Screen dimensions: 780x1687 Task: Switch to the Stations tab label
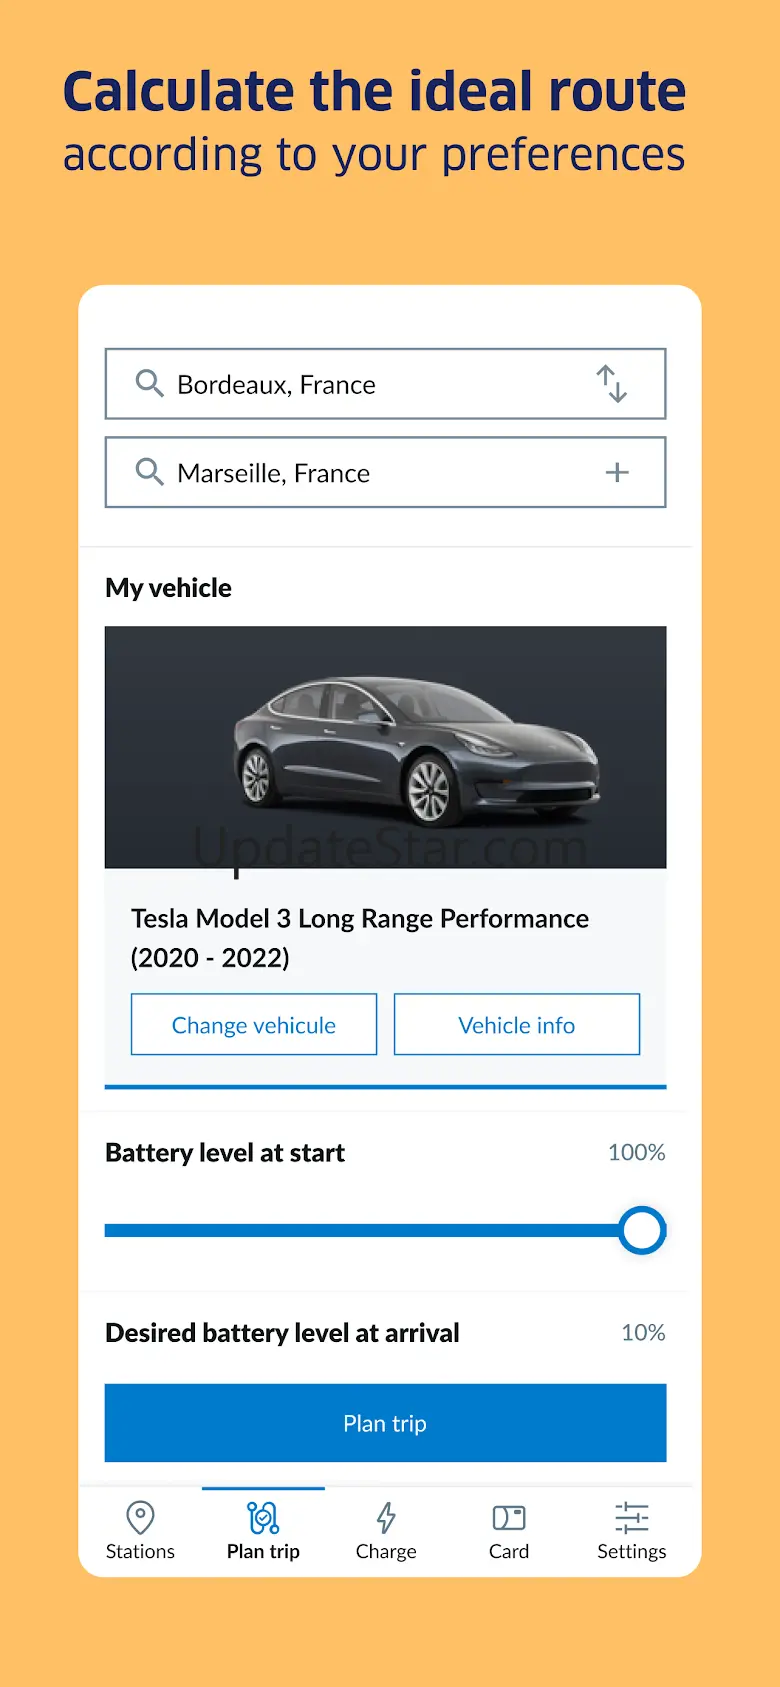point(140,1551)
